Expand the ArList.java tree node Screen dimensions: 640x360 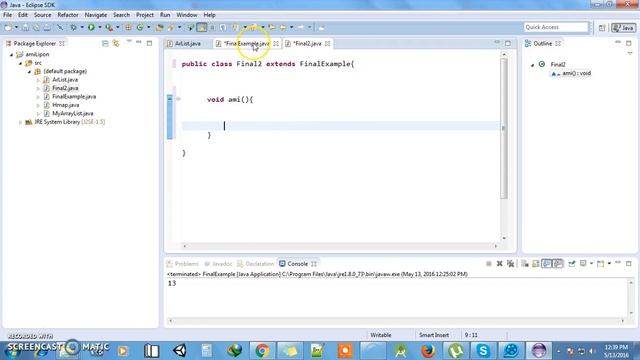[38, 80]
